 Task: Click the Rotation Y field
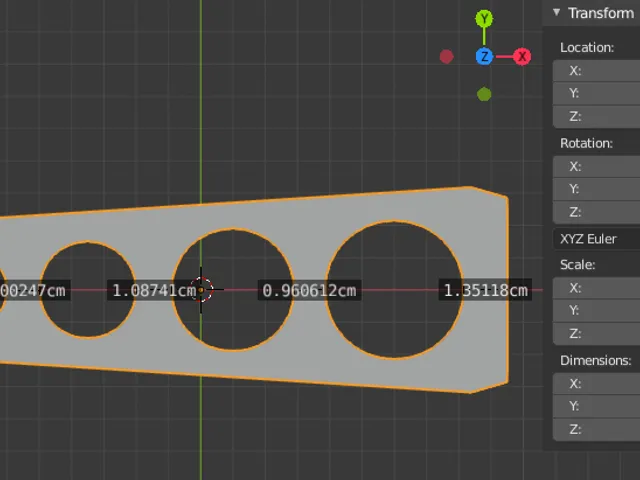coord(596,189)
